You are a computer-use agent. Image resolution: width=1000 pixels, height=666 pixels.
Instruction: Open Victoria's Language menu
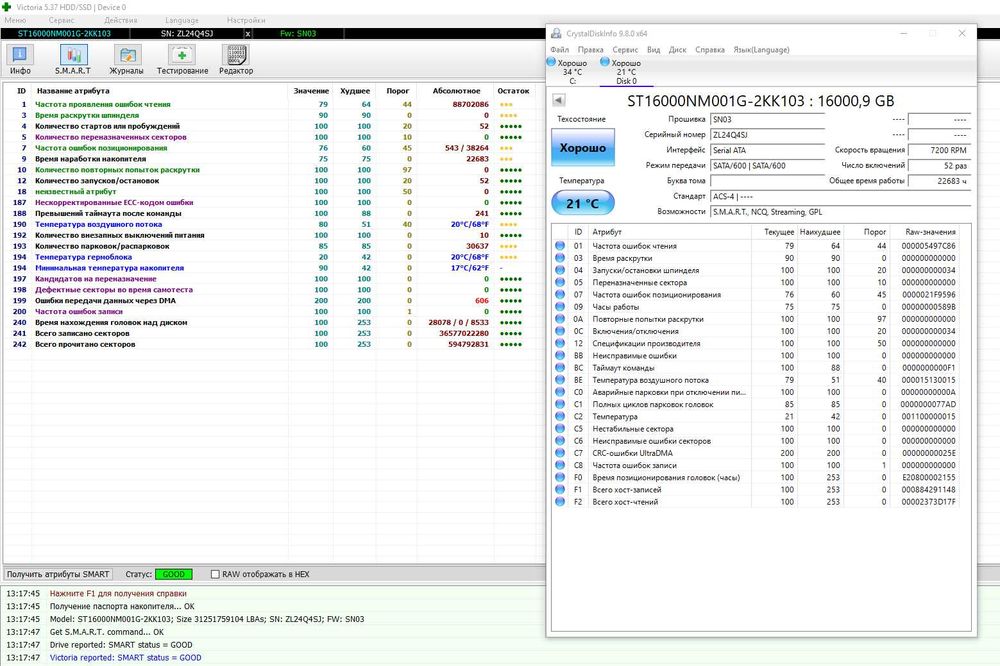coord(182,20)
